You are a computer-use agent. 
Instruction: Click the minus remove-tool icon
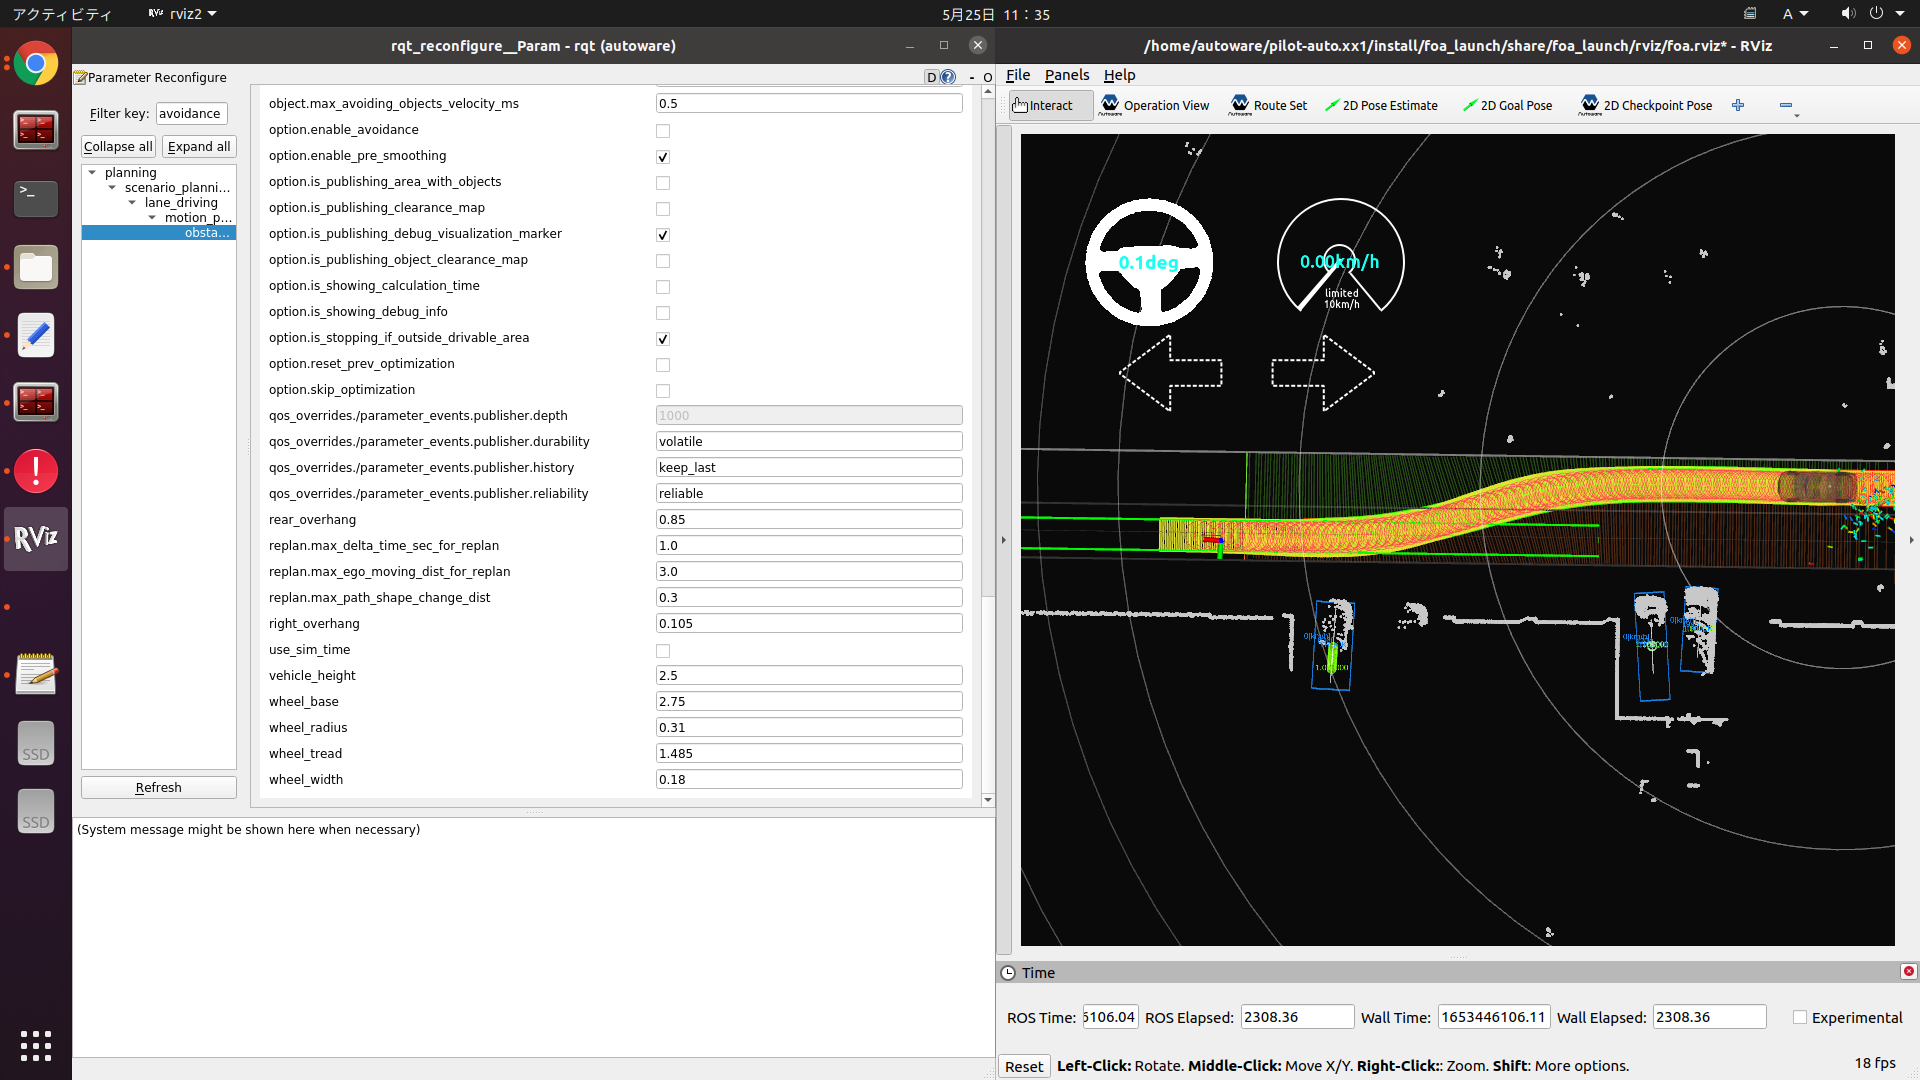tap(1786, 105)
